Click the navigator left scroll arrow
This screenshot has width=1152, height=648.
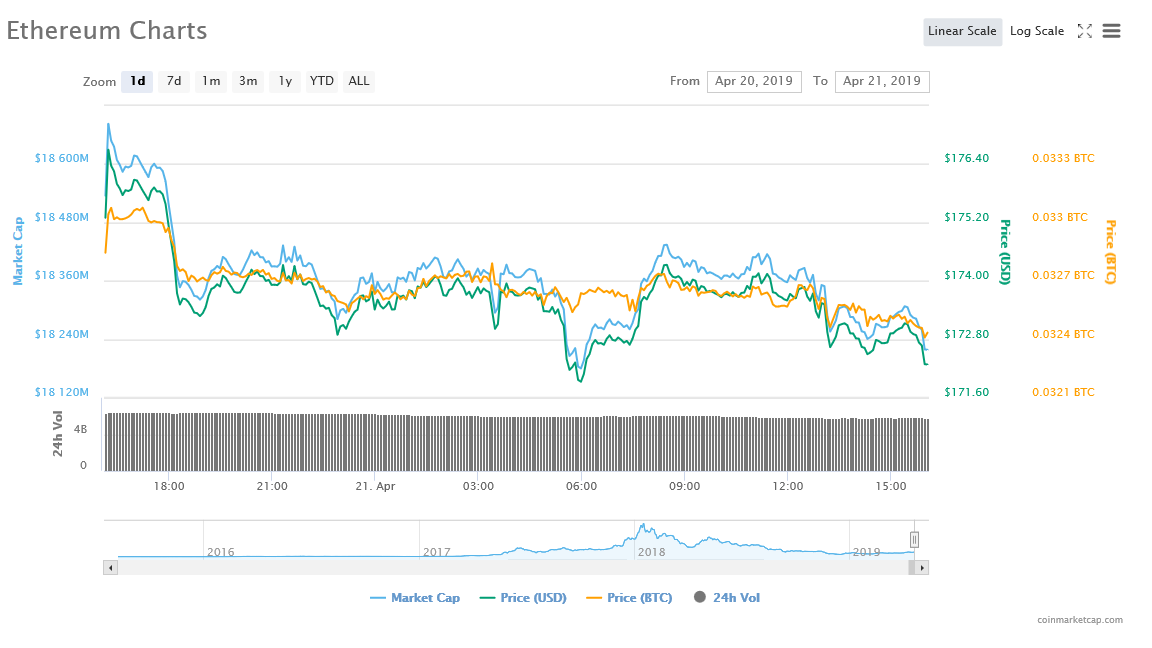[111, 567]
